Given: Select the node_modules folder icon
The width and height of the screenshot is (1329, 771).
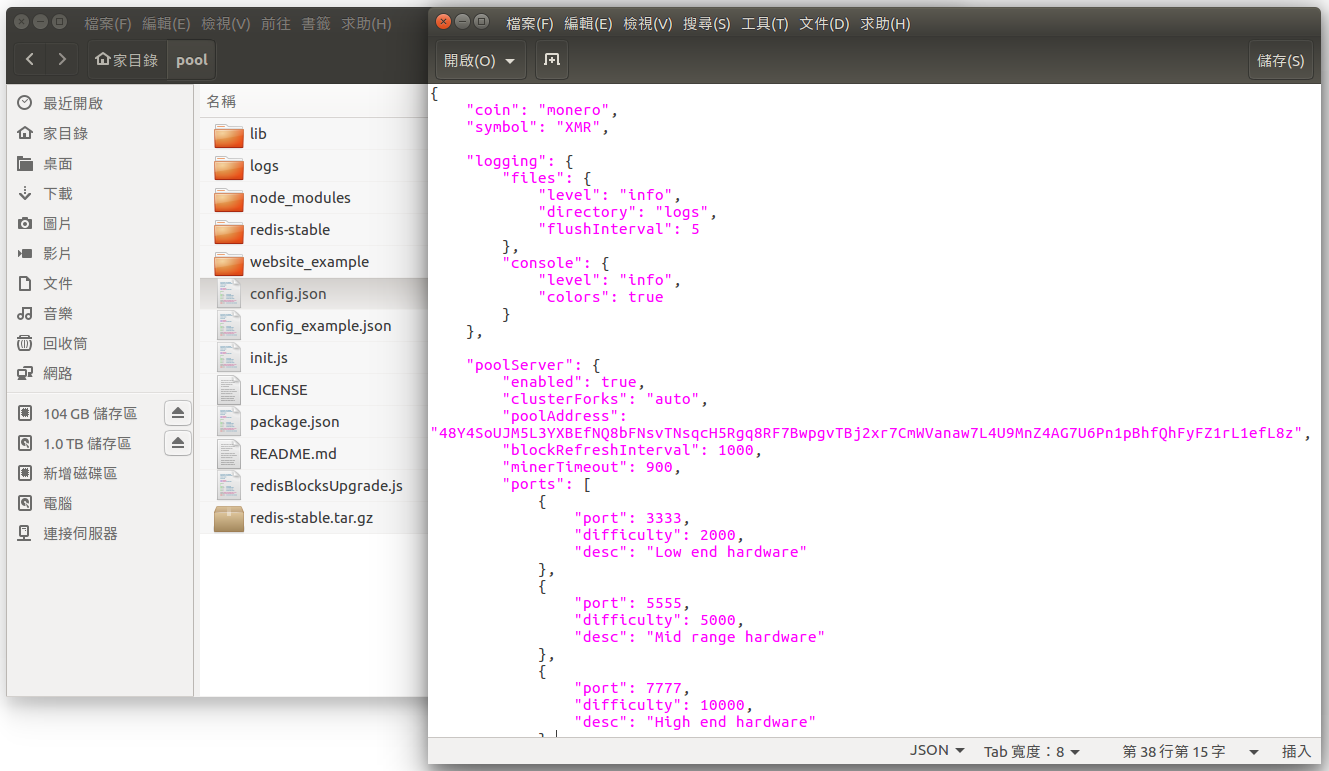Looking at the screenshot, I should 229,198.
